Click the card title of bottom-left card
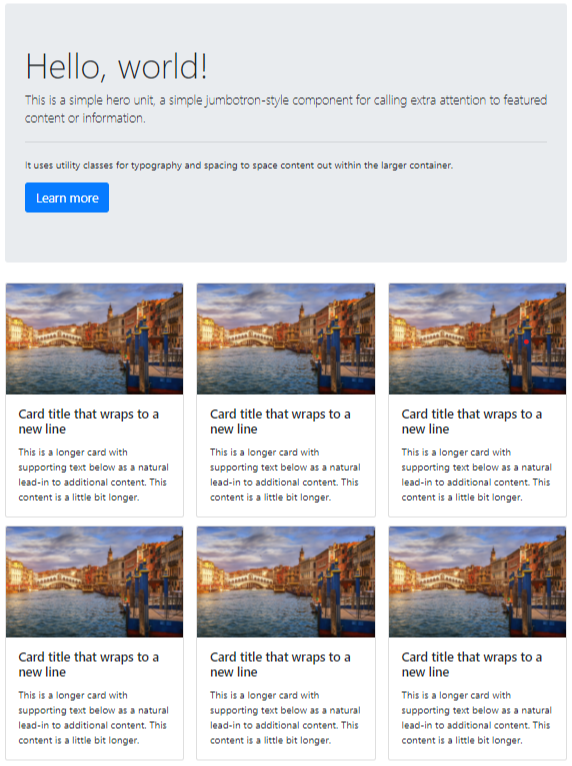This screenshot has height=766, width=572. pyautogui.click(x=89, y=664)
